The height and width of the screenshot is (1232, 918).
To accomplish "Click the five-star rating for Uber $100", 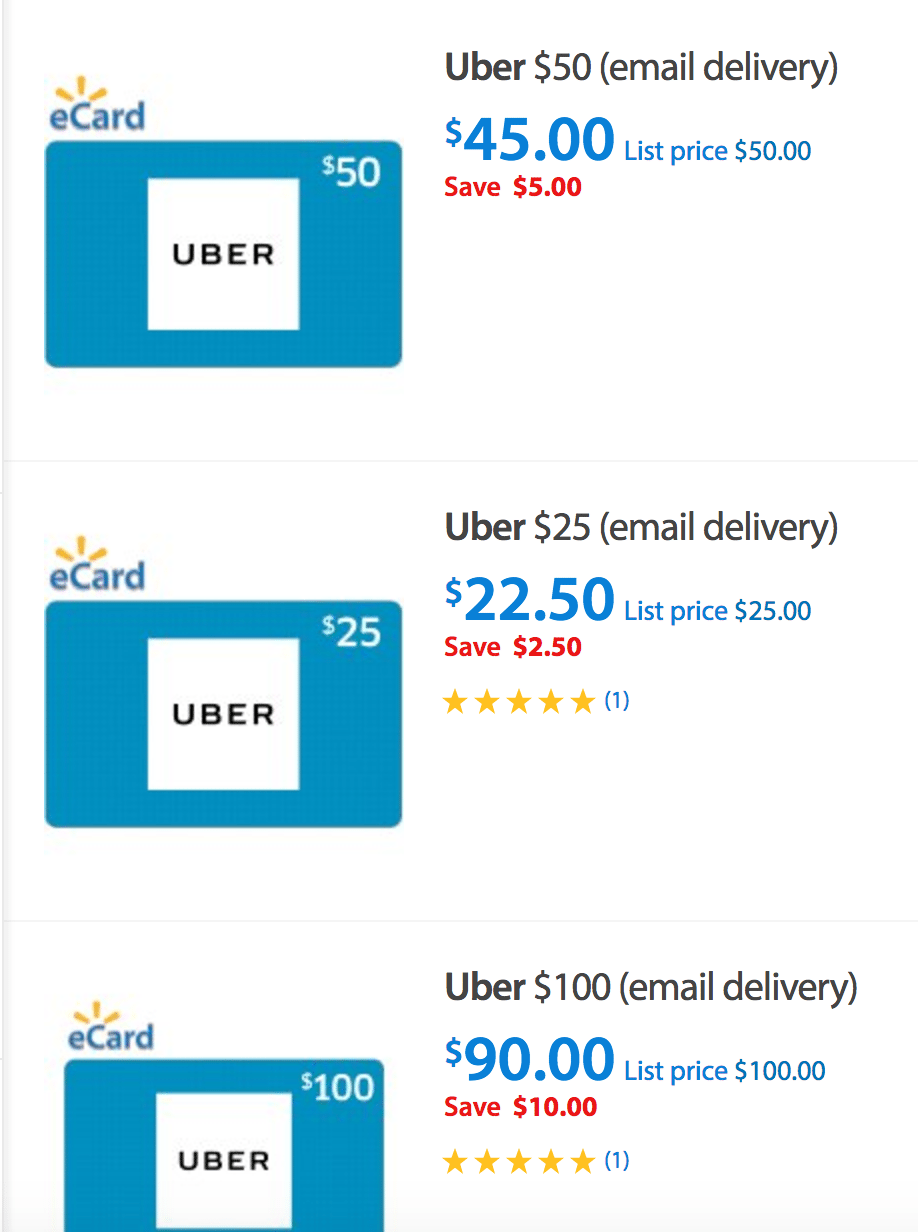I will tap(519, 1162).
